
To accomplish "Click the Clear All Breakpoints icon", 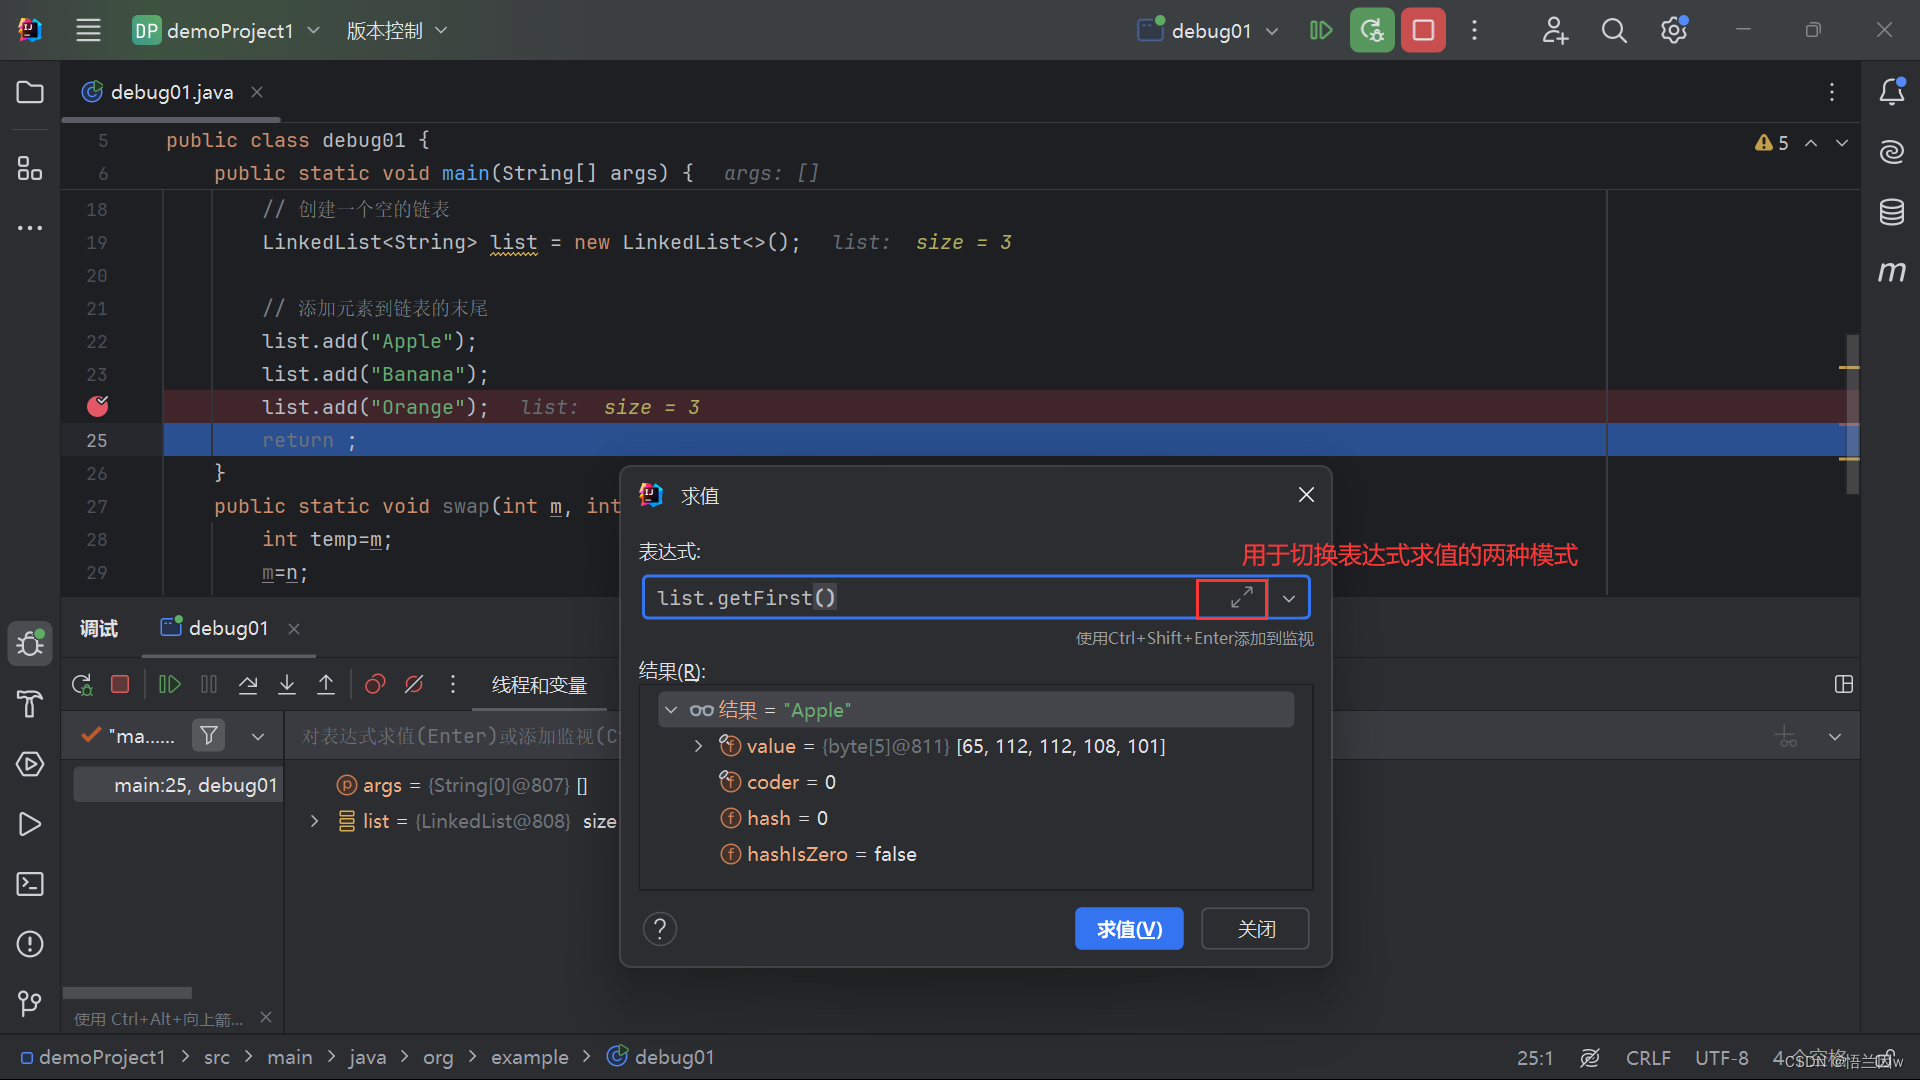I will point(413,683).
